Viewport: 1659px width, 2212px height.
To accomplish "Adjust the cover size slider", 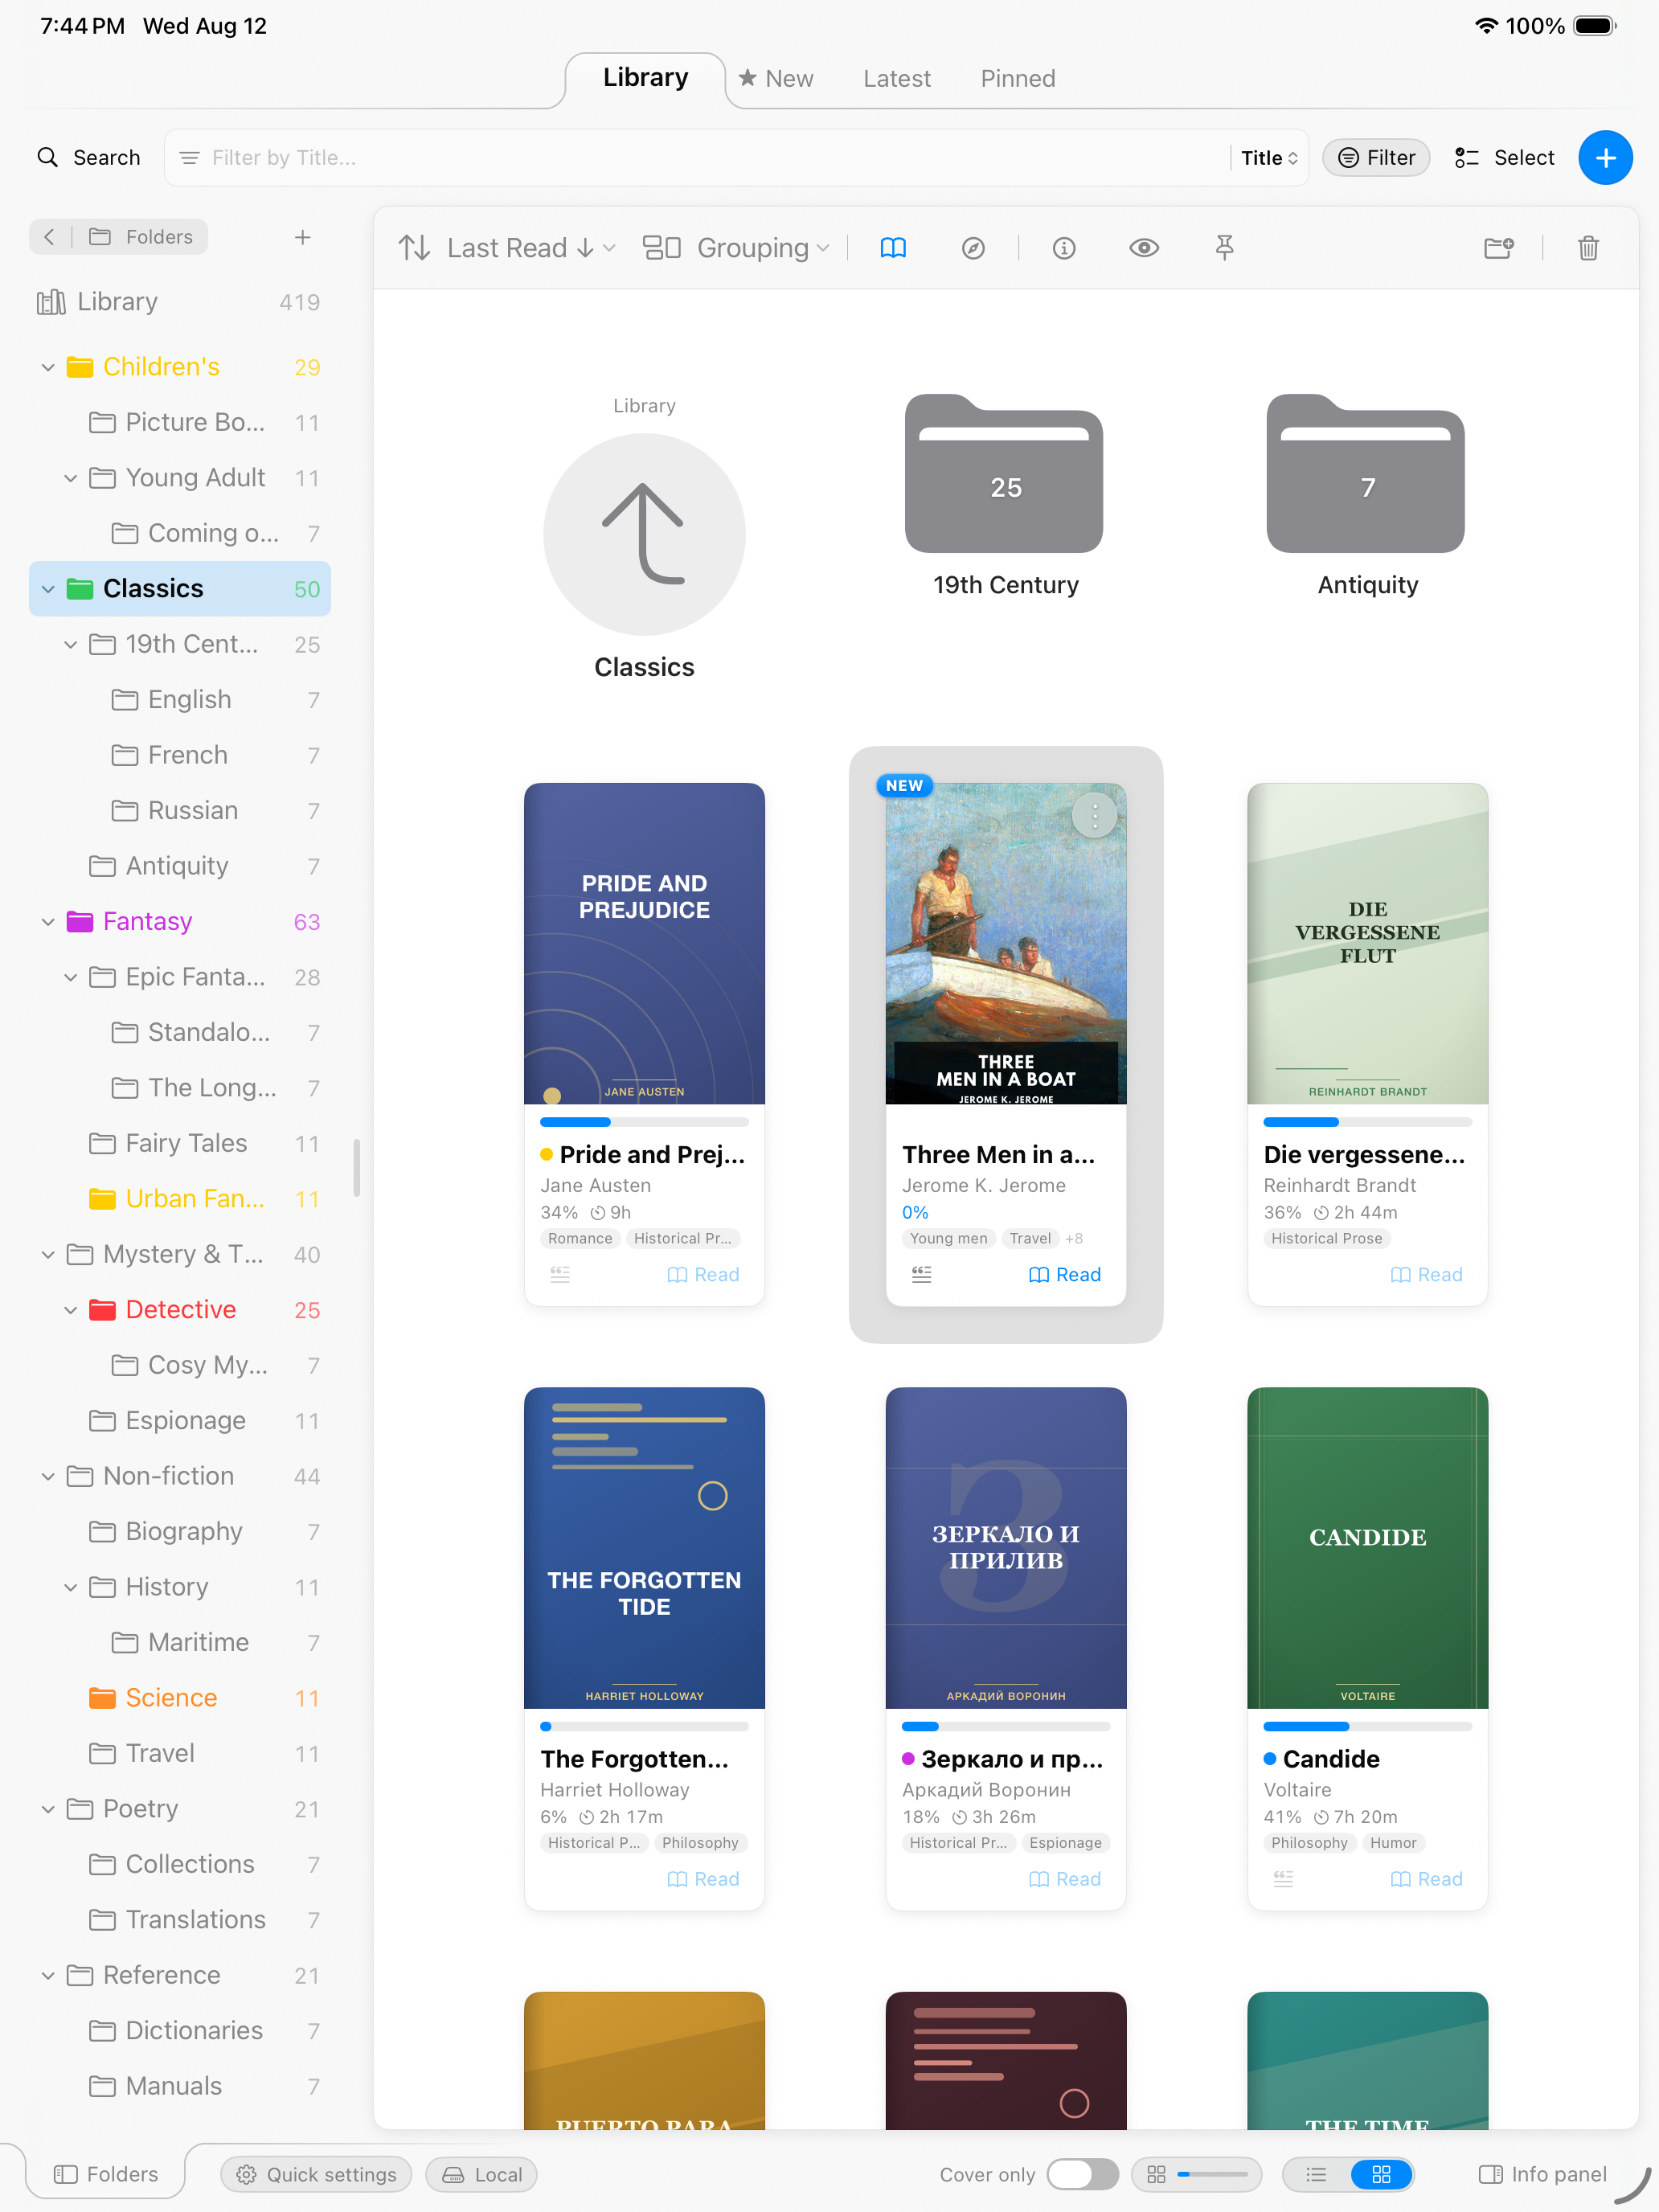I will (1213, 2174).
